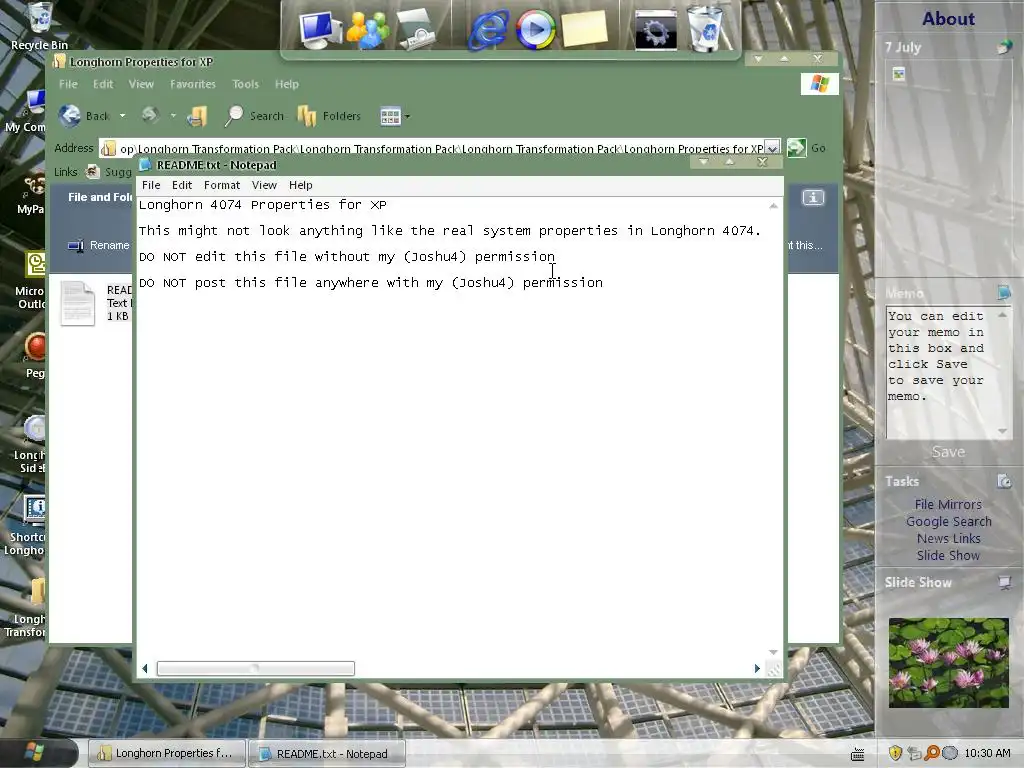Click the Windows flag logo in Explorer
1024x768 pixels.
click(x=820, y=84)
